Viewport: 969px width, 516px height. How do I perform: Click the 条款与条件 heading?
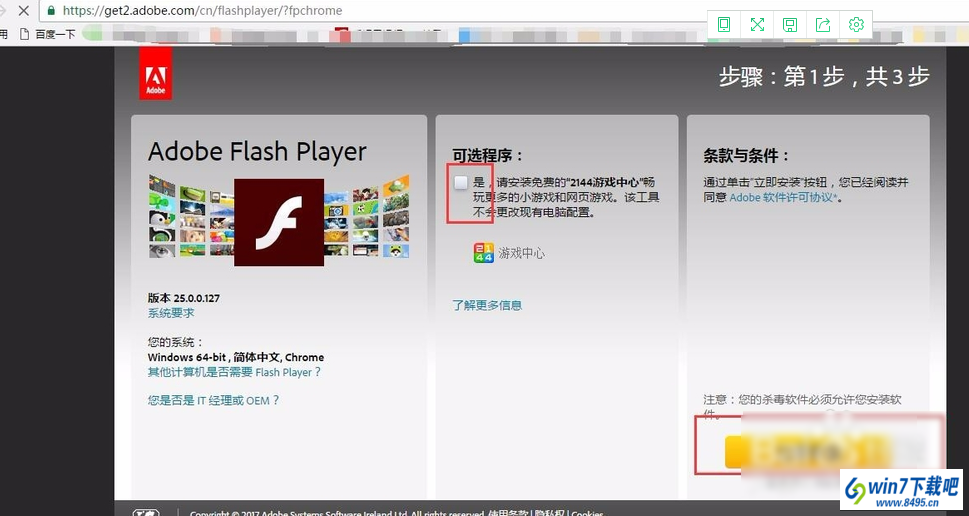click(x=746, y=156)
